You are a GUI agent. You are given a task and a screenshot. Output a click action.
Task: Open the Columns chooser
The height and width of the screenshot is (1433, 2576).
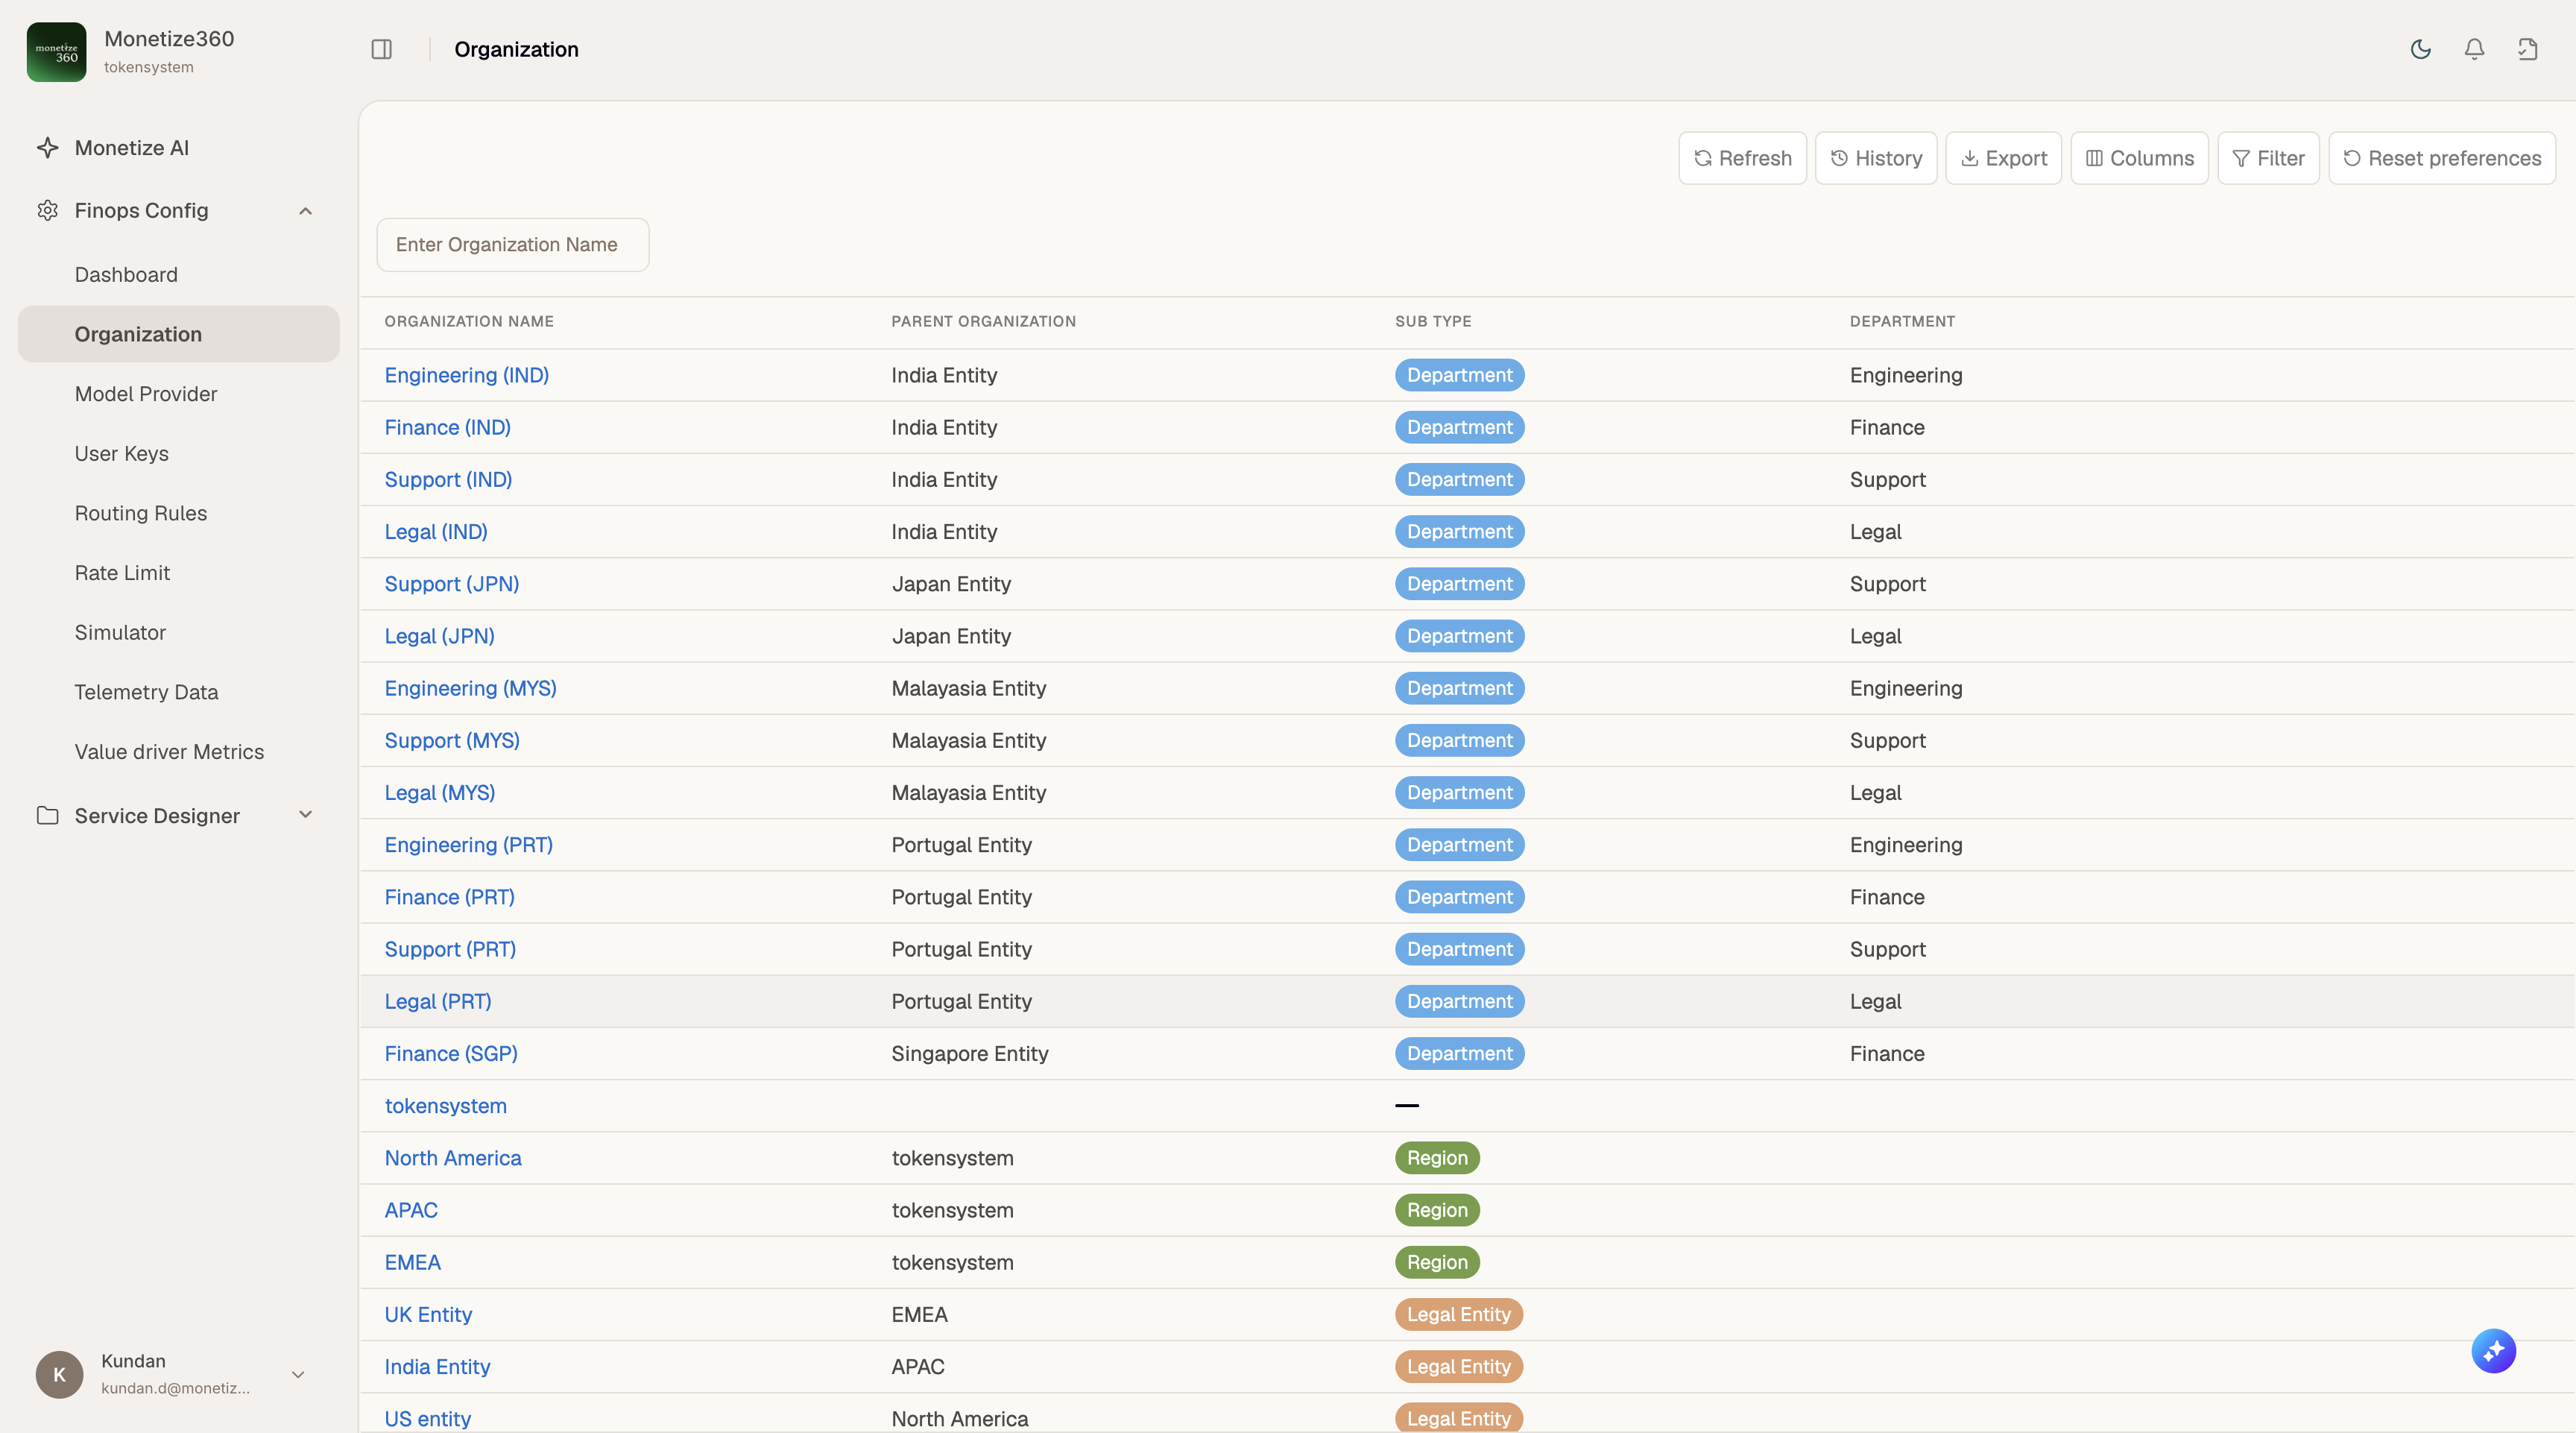[2139, 158]
